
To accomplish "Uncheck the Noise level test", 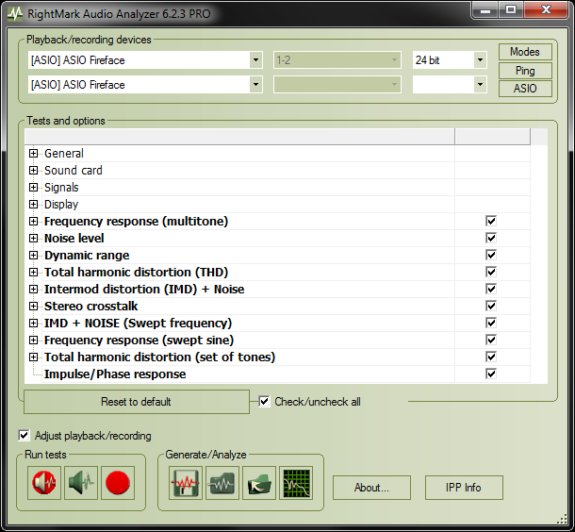I will [x=491, y=238].
